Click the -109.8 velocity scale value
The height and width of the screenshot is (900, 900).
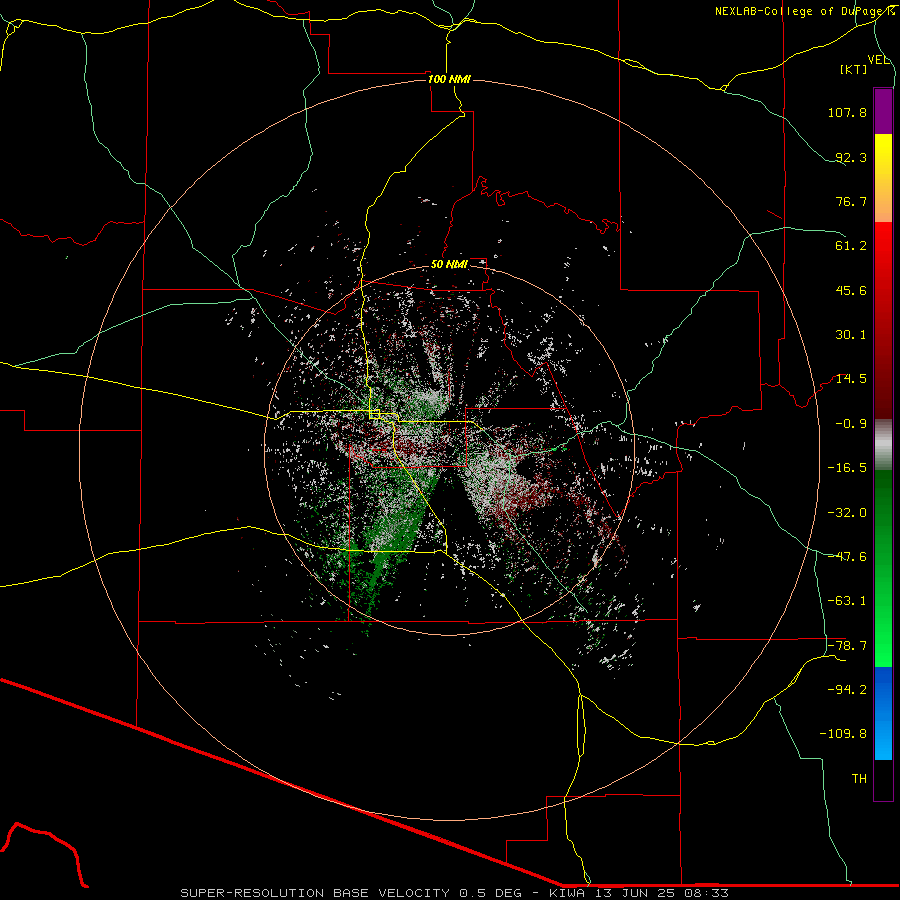tap(843, 734)
